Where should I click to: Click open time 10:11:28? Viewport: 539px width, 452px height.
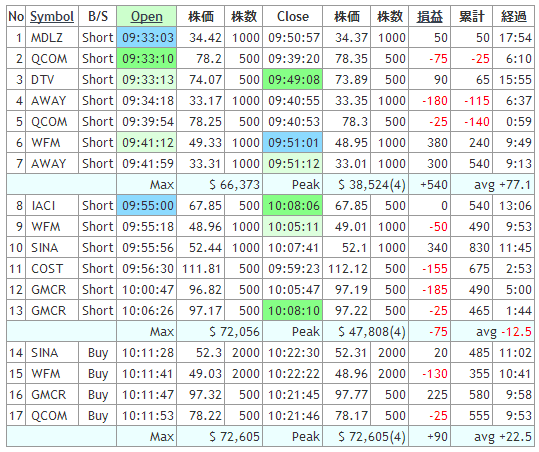tap(146, 352)
